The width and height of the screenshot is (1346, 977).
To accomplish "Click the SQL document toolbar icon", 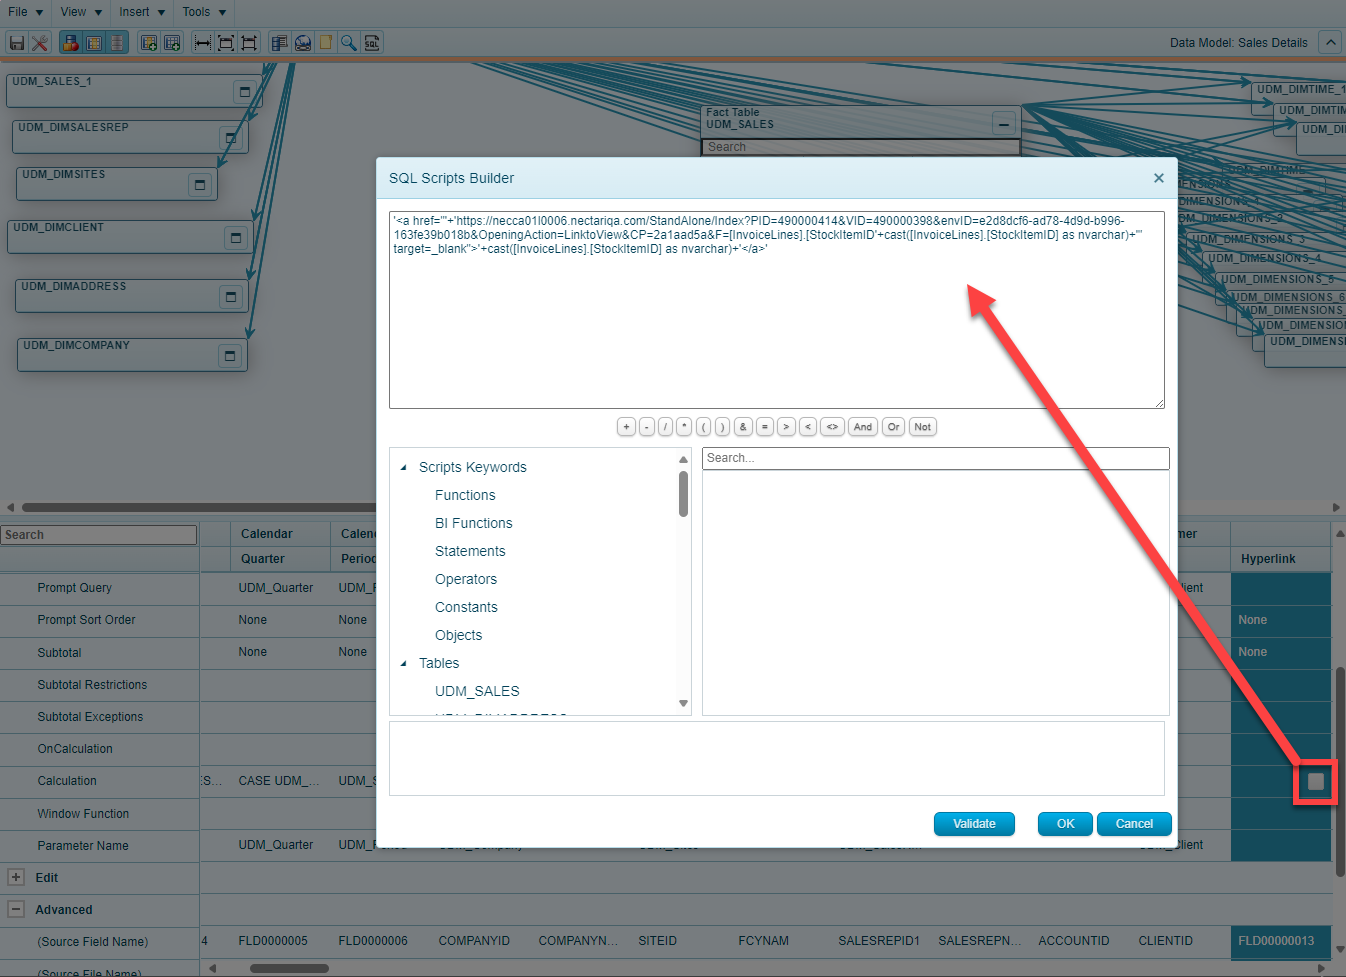I will [x=372, y=43].
